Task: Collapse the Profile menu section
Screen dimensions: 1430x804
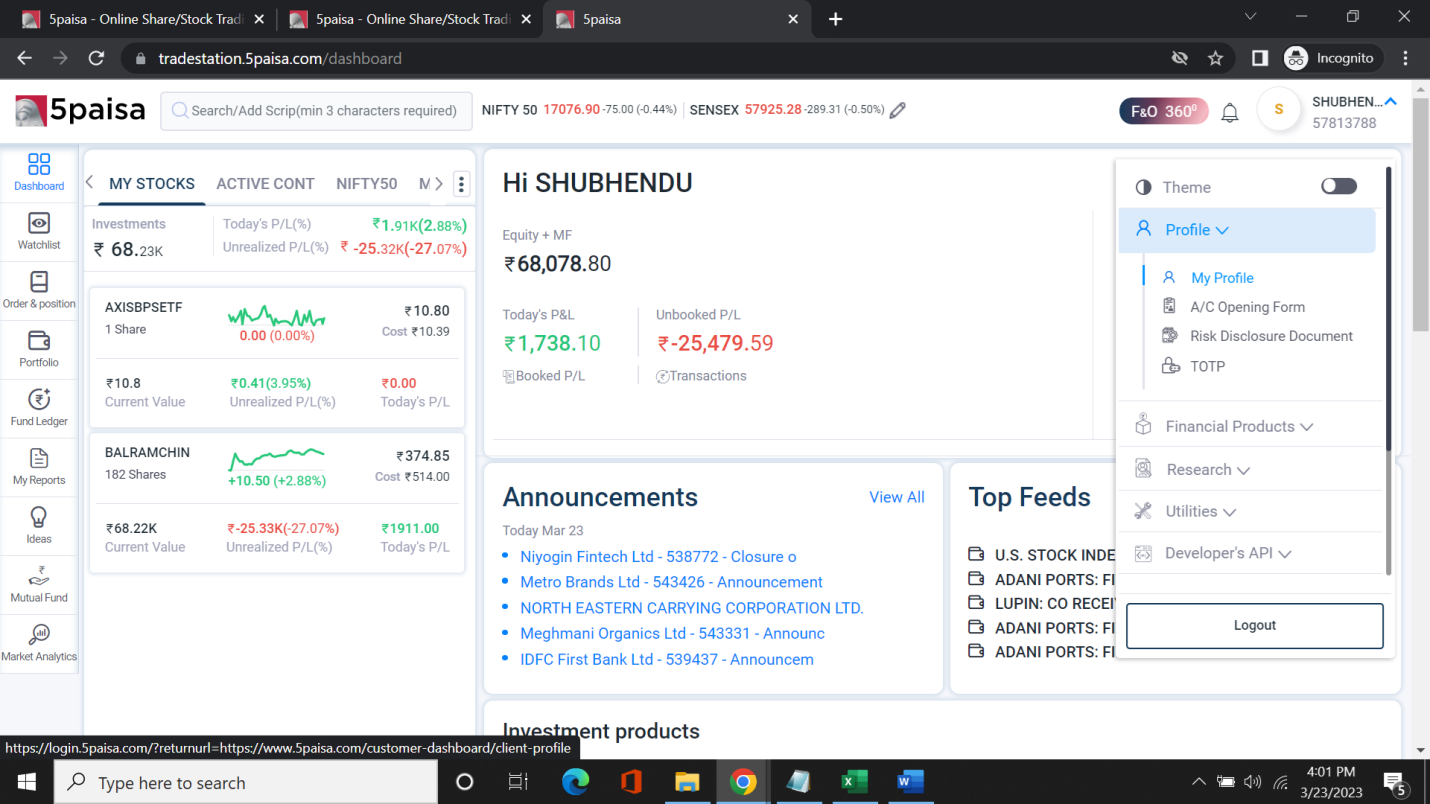Action: [1247, 230]
